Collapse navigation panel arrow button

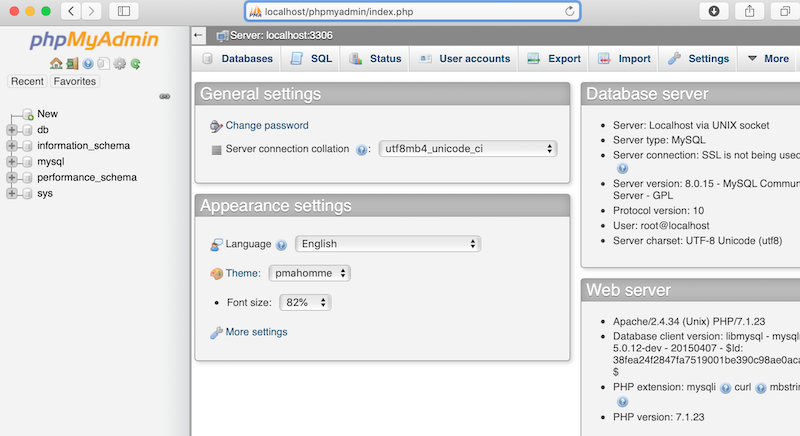(198, 35)
